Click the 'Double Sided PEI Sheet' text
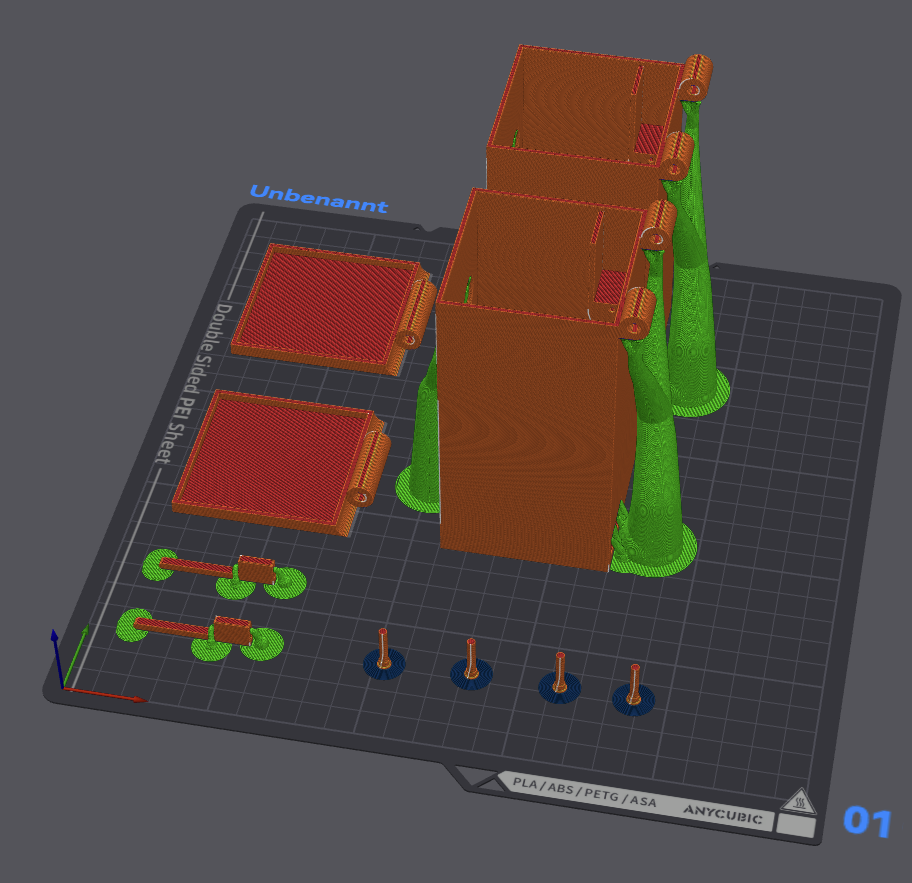The width and height of the screenshot is (912, 883). (x=191, y=382)
